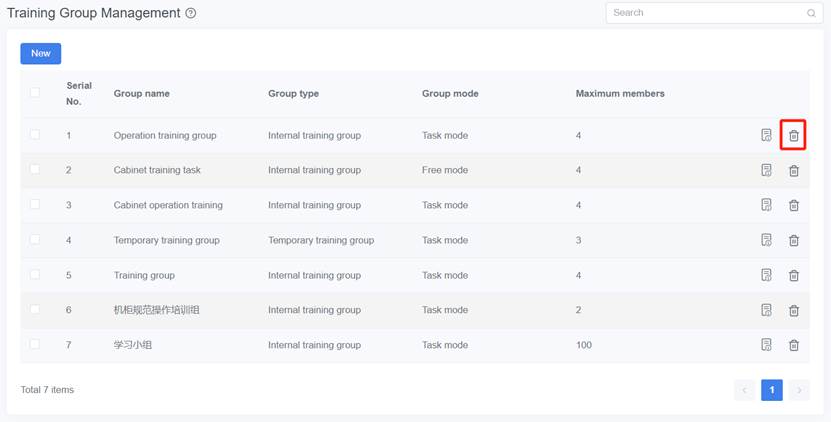Screen dimensions: 831x422
Task: Delete the Temporary training group row
Action: (x=793, y=240)
